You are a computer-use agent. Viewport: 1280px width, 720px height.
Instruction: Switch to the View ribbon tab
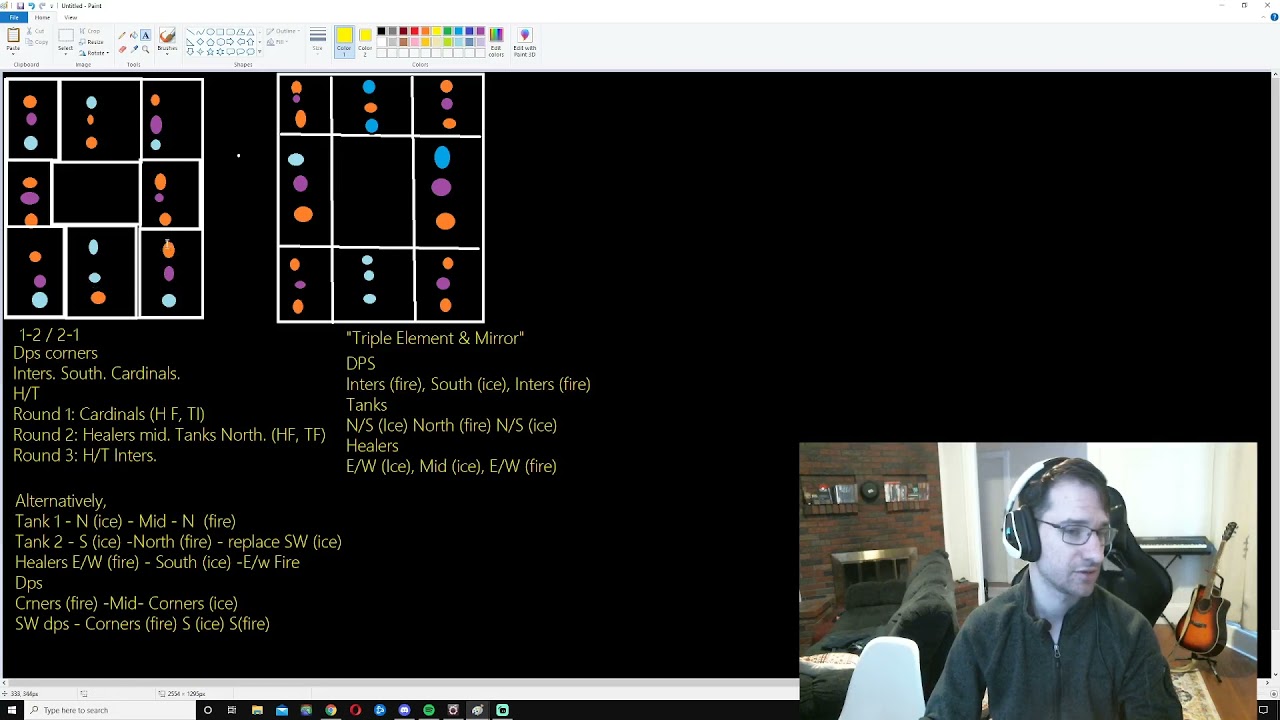tap(70, 17)
